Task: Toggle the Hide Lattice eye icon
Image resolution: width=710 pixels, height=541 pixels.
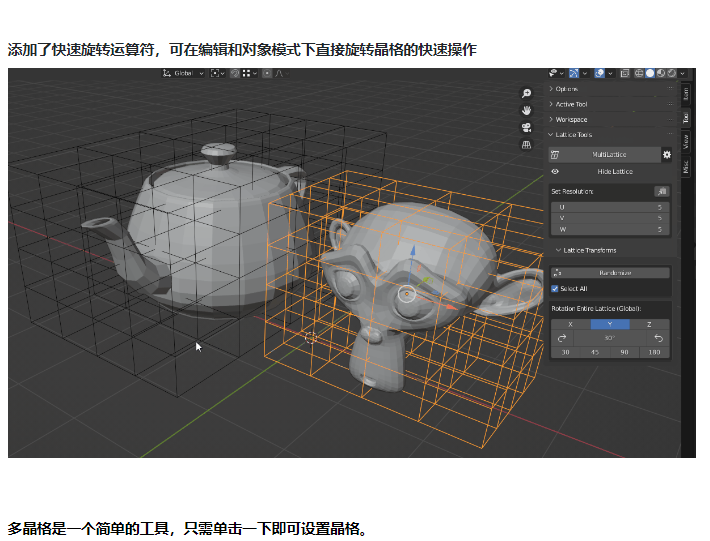Action: coord(555,172)
